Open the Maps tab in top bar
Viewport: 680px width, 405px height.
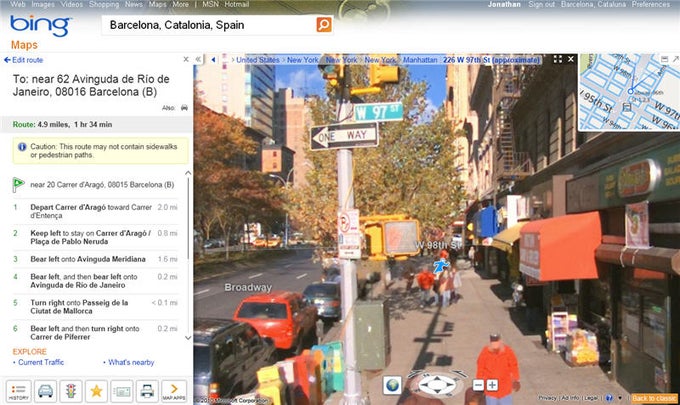click(x=157, y=4)
